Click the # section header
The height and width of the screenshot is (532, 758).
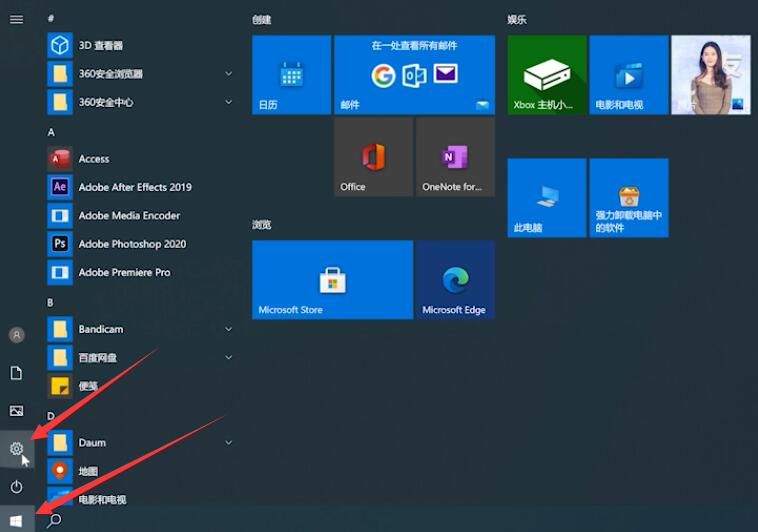51,18
